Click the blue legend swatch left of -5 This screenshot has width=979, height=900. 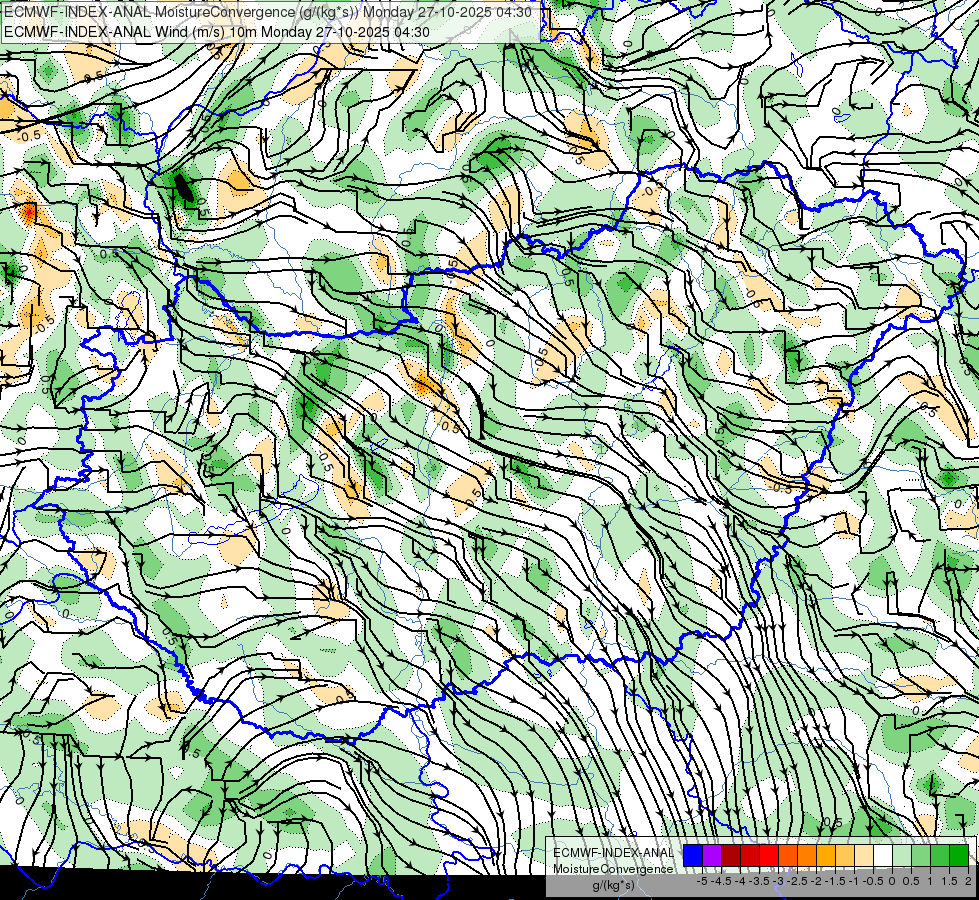pyautogui.click(x=693, y=856)
